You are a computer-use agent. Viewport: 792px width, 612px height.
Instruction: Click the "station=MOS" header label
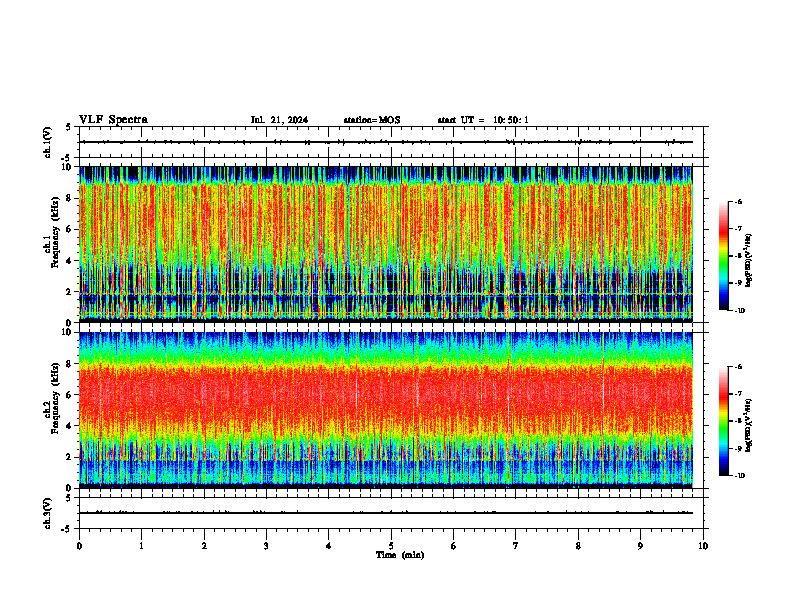tap(372, 120)
